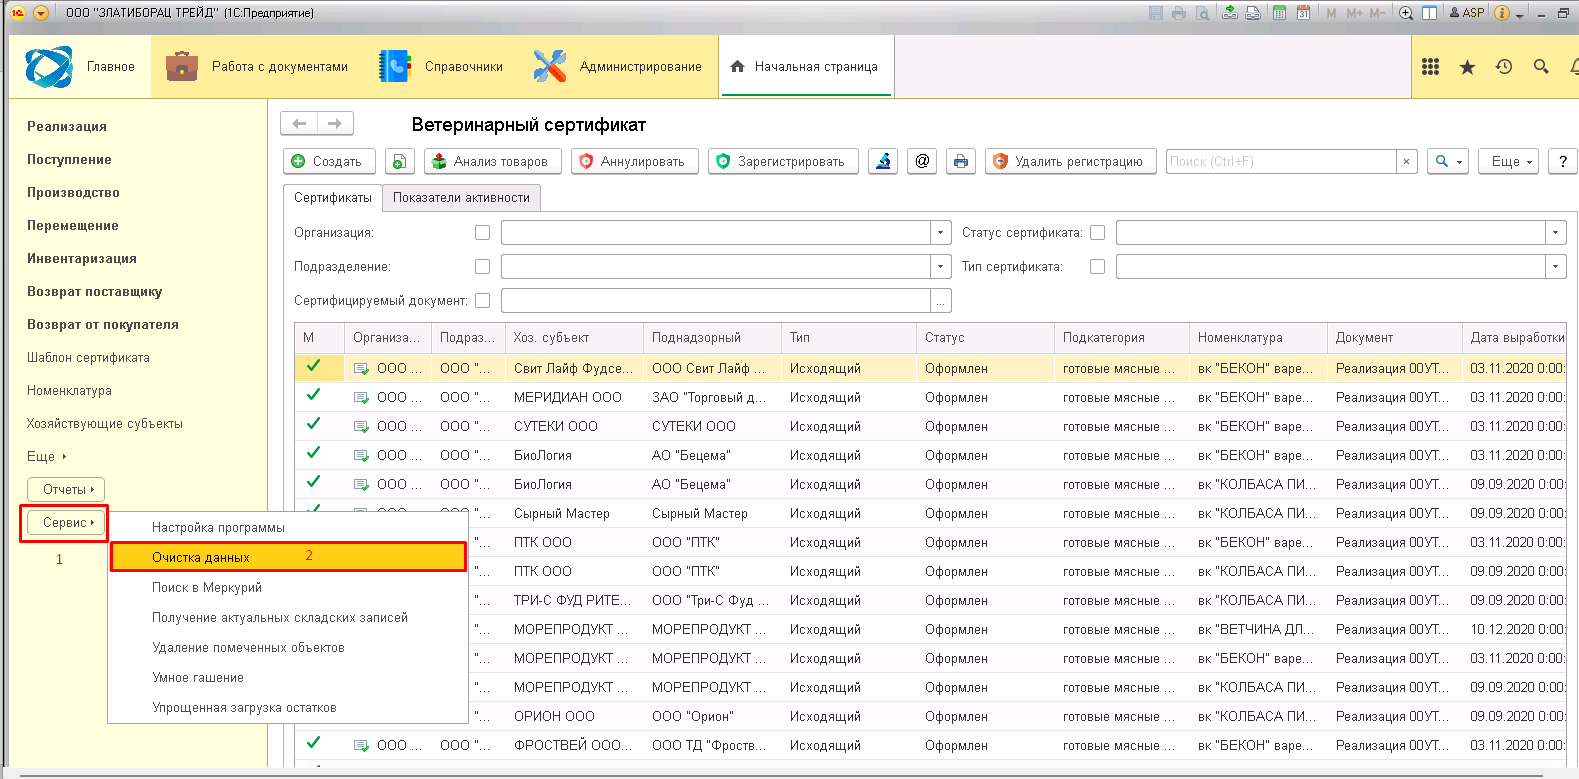The image size is (1579, 779).
Task: Expand the sidebar Еще submenu
Action: coord(46,456)
